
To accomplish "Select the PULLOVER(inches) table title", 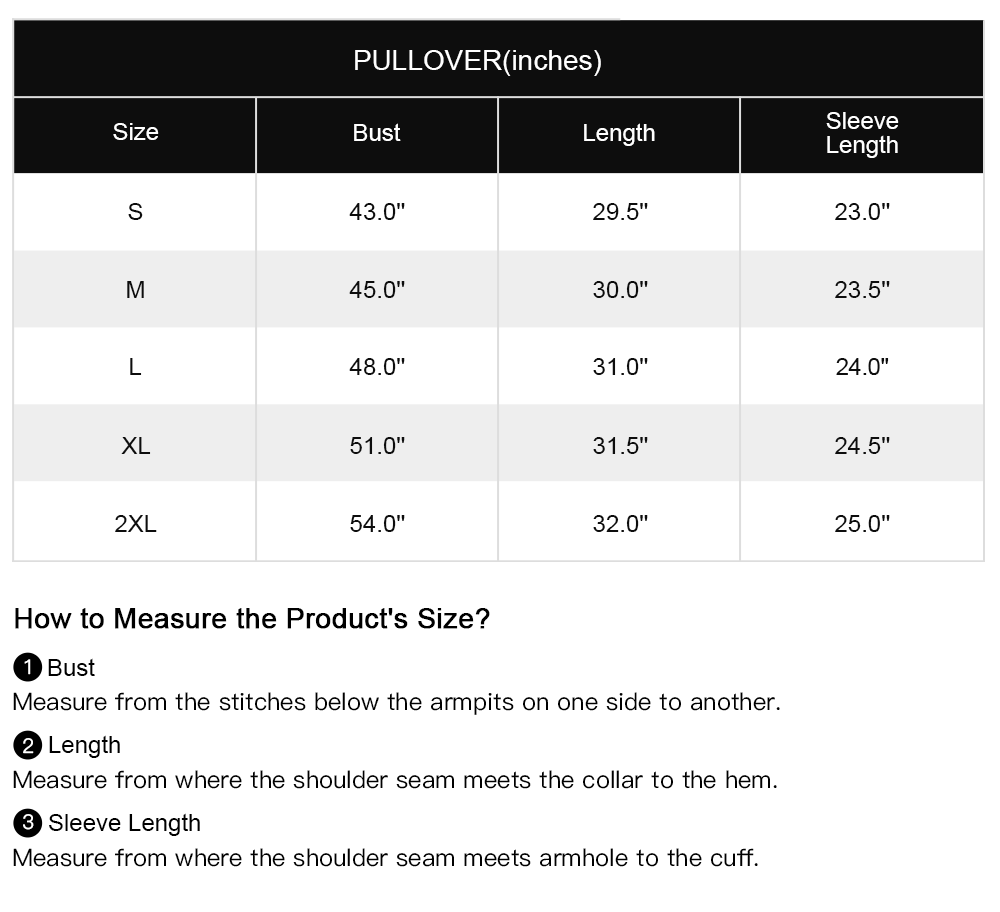I will [x=477, y=61].
